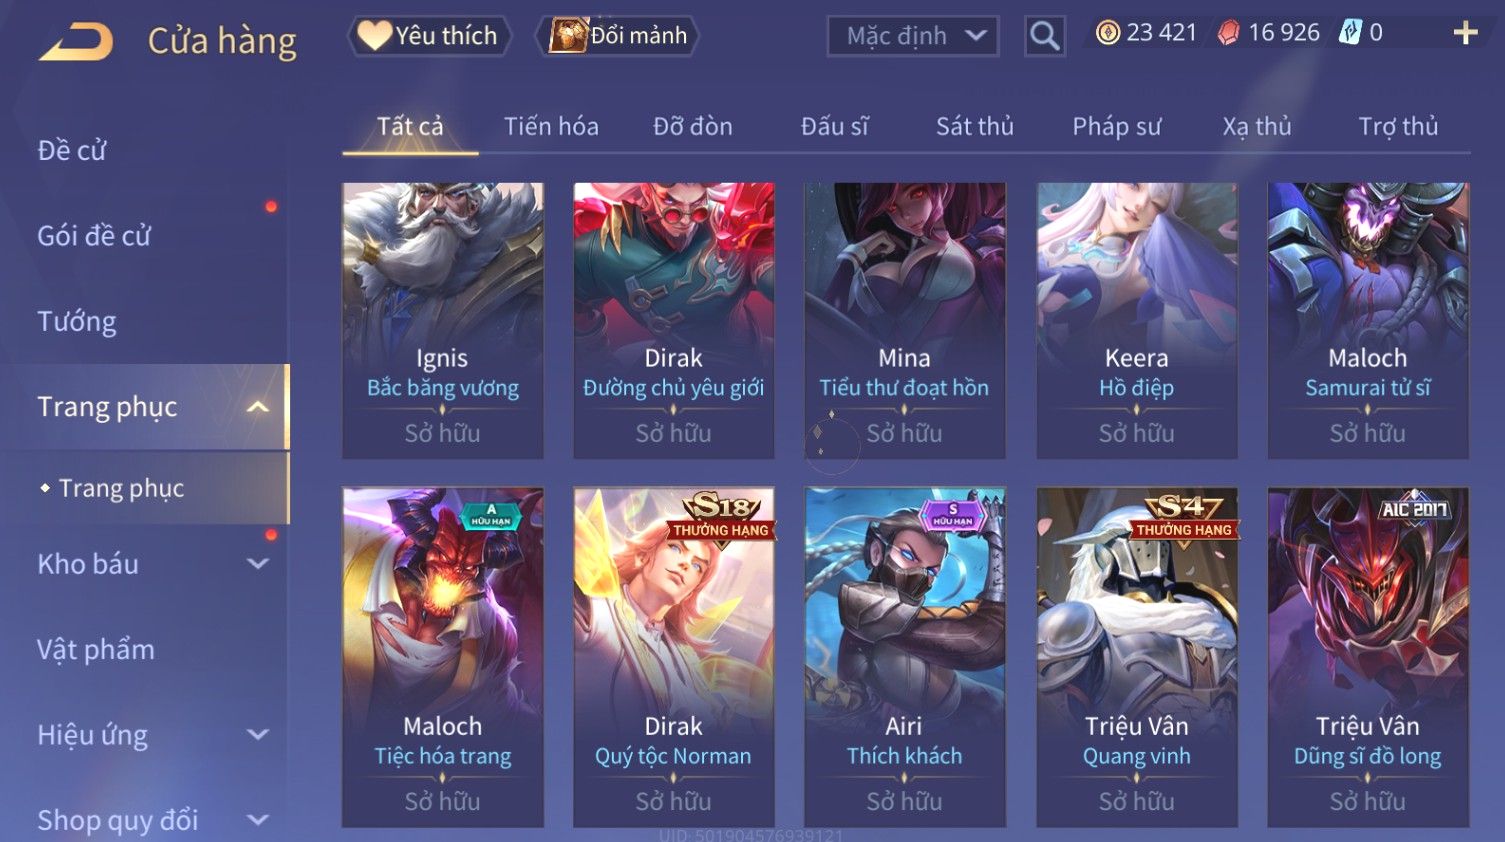Select Airi Thích khách skin card
Viewport: 1505px width, 842px height.
pos(904,656)
